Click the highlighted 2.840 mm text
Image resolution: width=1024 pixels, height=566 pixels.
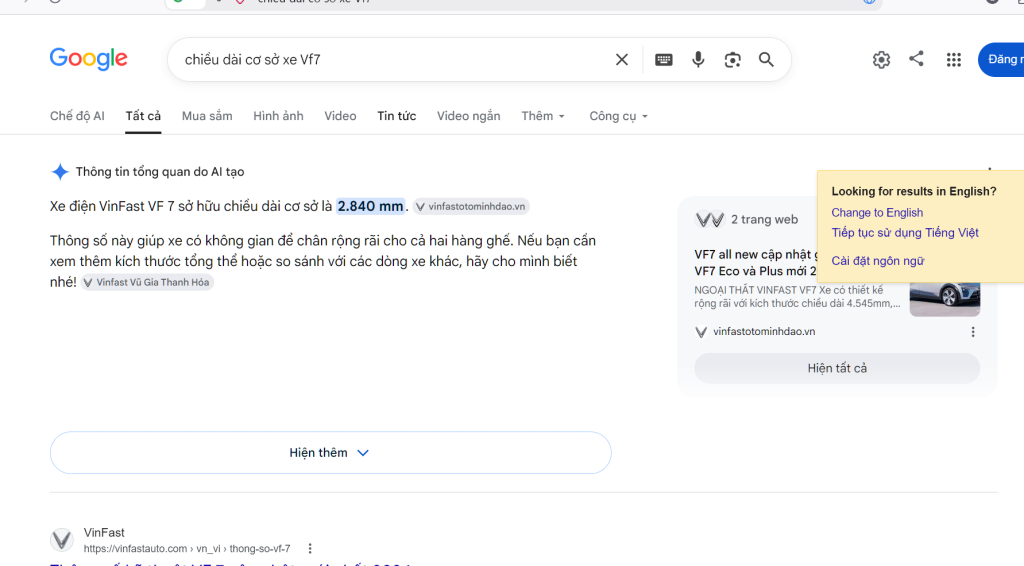coord(370,206)
